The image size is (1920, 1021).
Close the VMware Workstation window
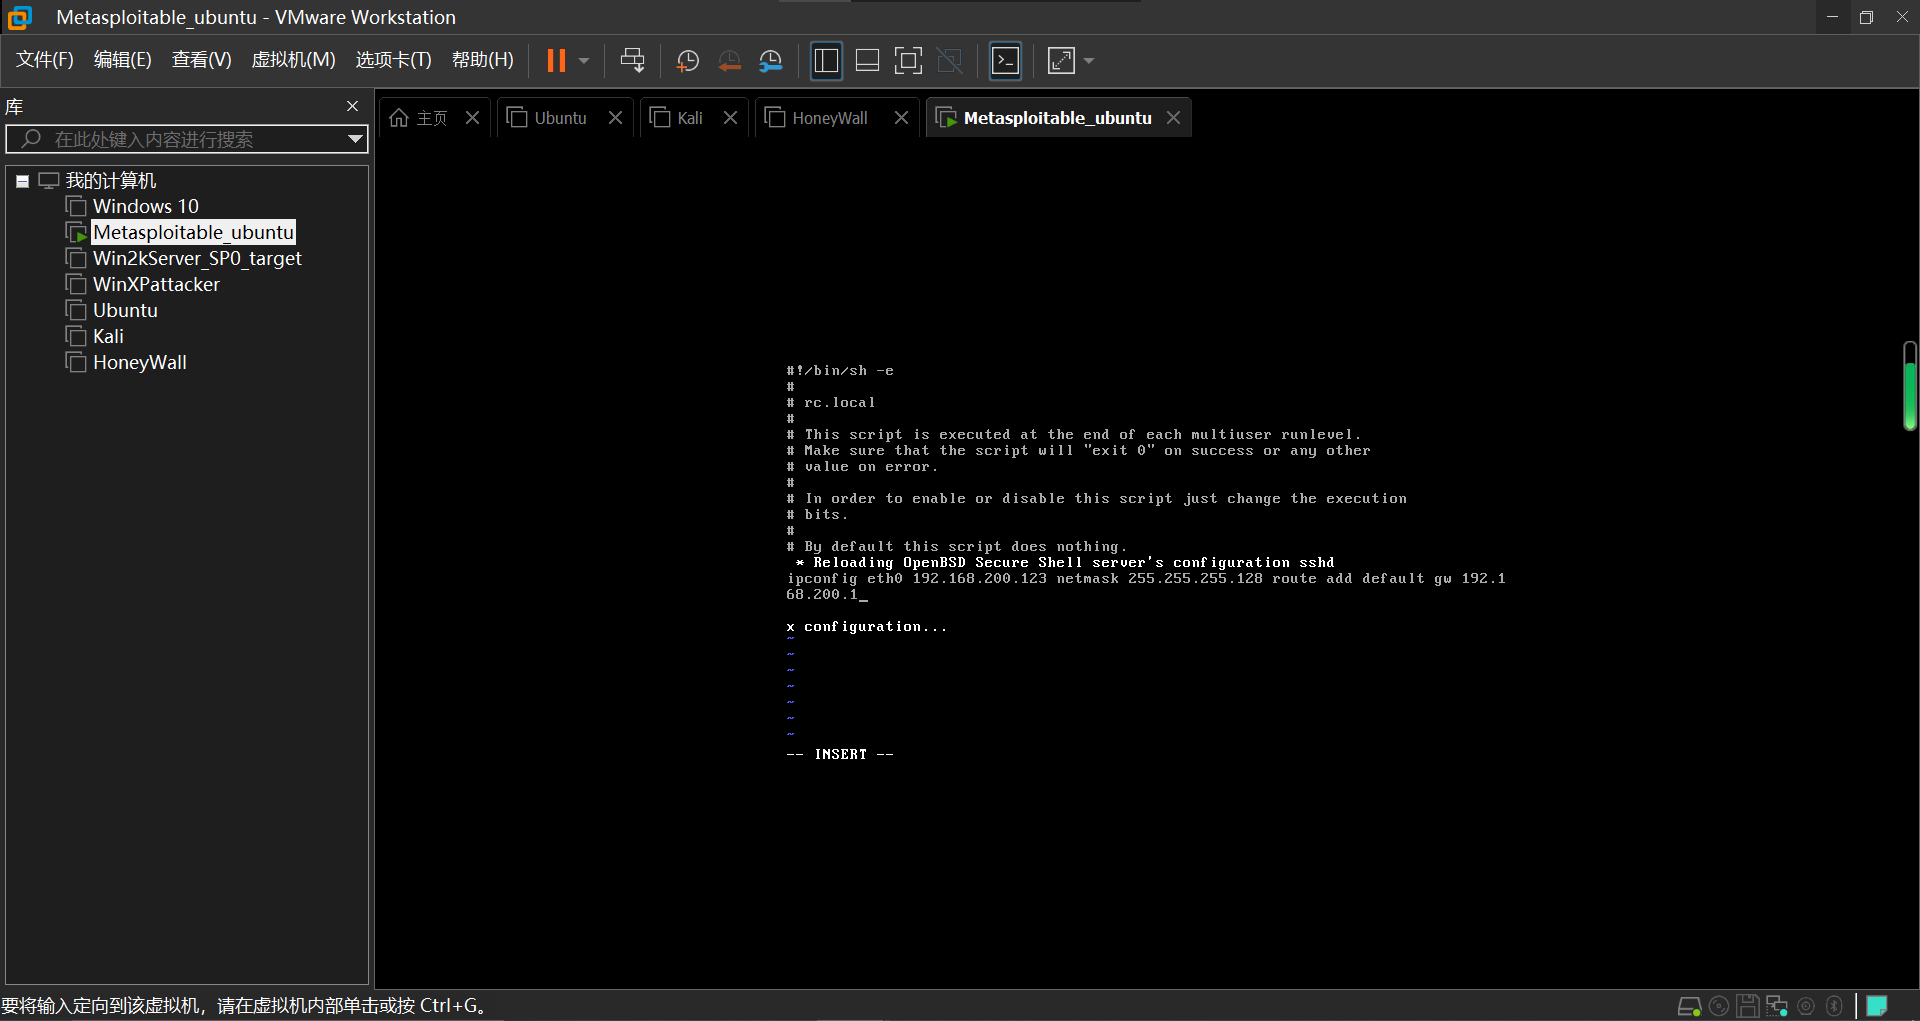click(x=1902, y=17)
